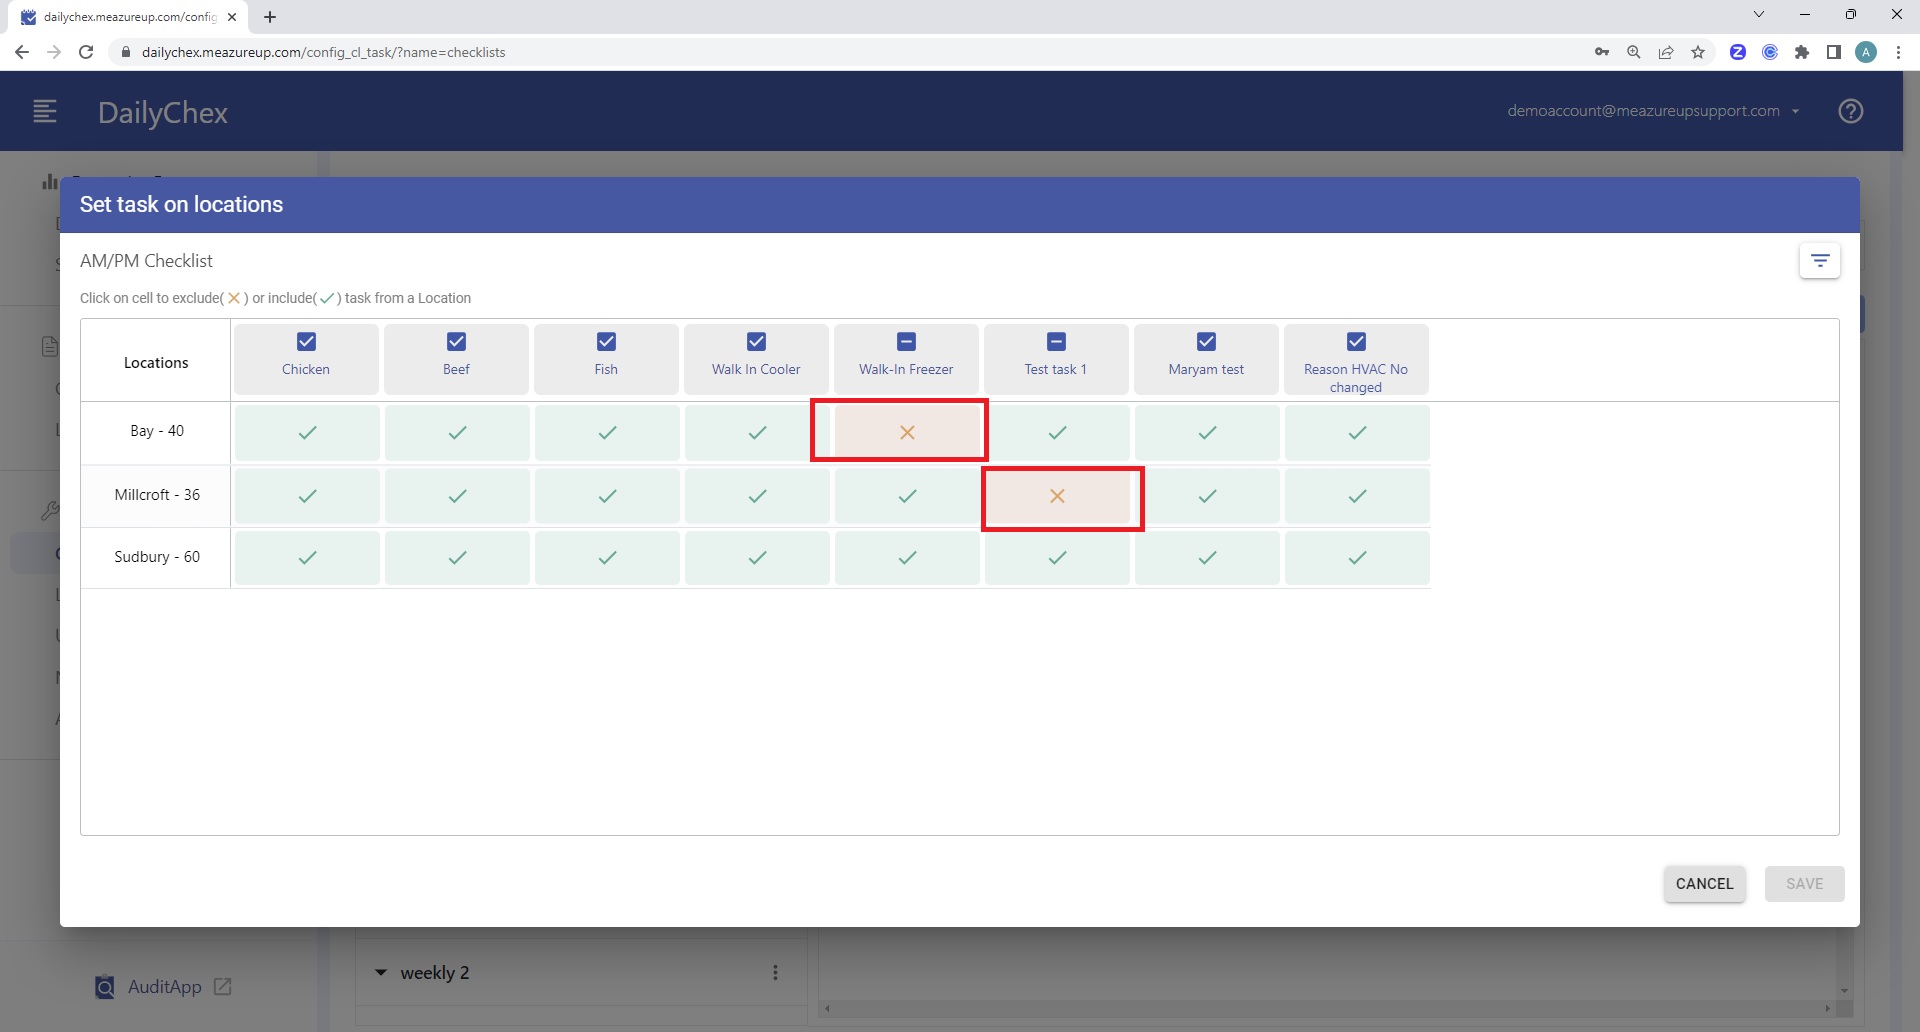Uncheck the Maryam test checkbox
1920x1032 pixels.
click(1207, 341)
